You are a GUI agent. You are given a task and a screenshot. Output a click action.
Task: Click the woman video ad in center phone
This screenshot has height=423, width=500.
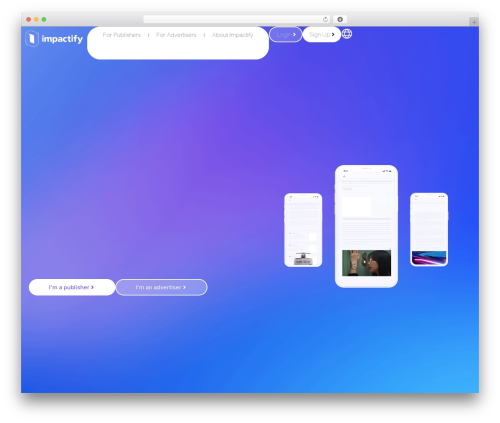tap(366, 263)
